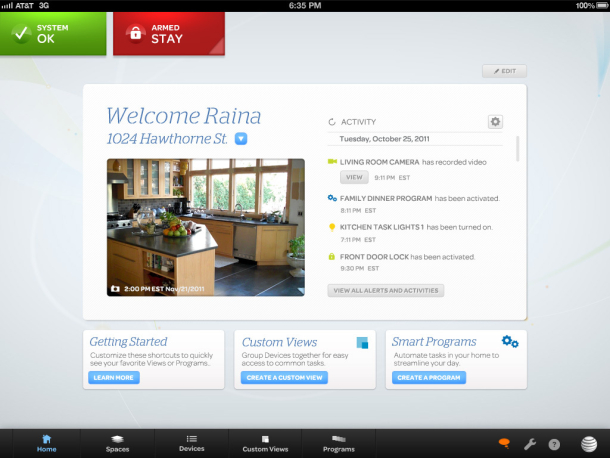
Task: Tap the System OK status tile
Action: point(53,33)
